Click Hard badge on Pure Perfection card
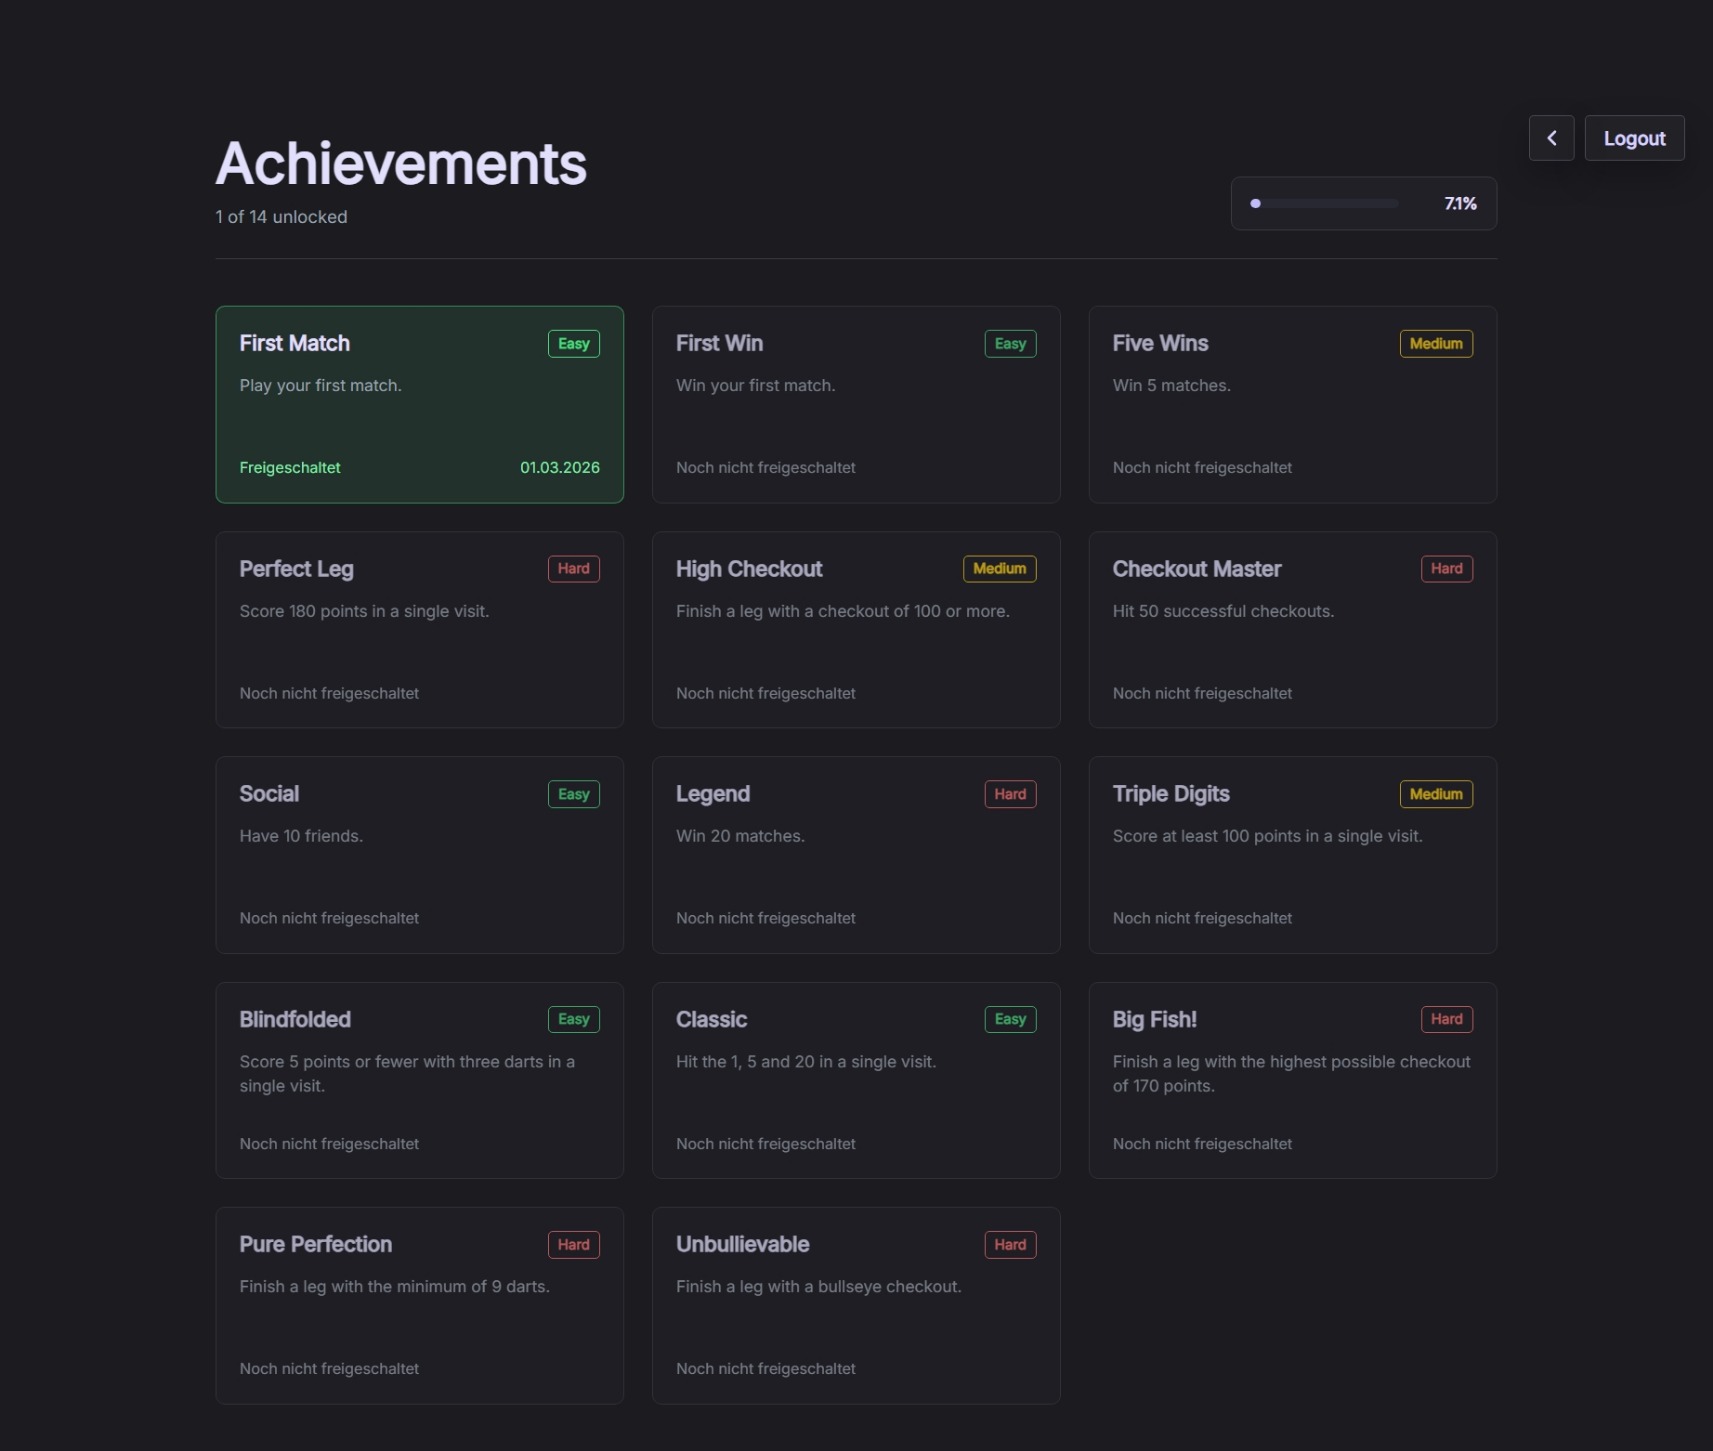Viewport: 1713px width, 1451px height. tap(574, 1245)
